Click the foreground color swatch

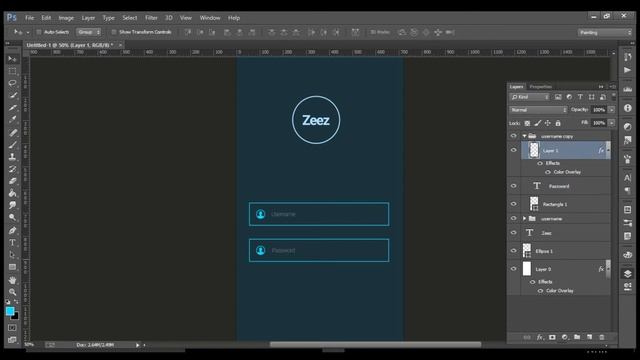[x=10, y=311]
